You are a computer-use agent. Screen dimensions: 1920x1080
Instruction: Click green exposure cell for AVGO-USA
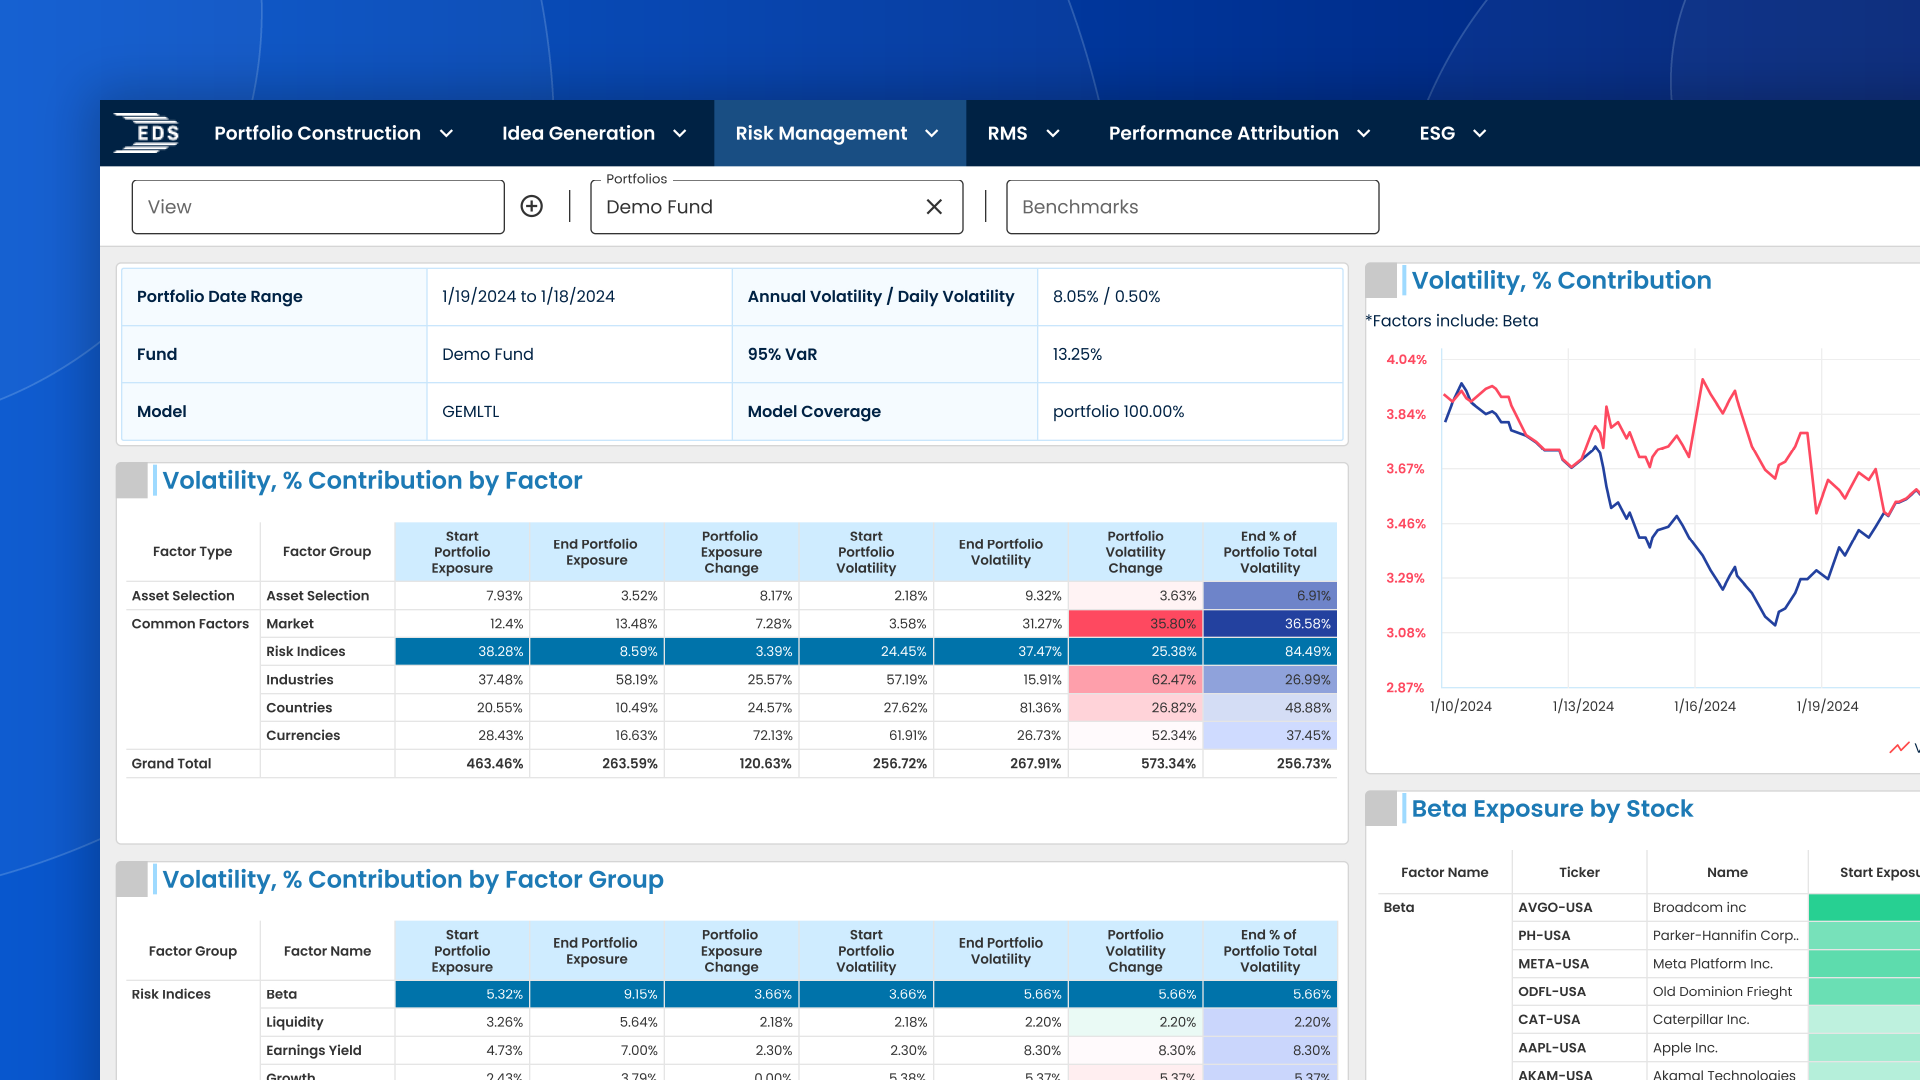1864,907
